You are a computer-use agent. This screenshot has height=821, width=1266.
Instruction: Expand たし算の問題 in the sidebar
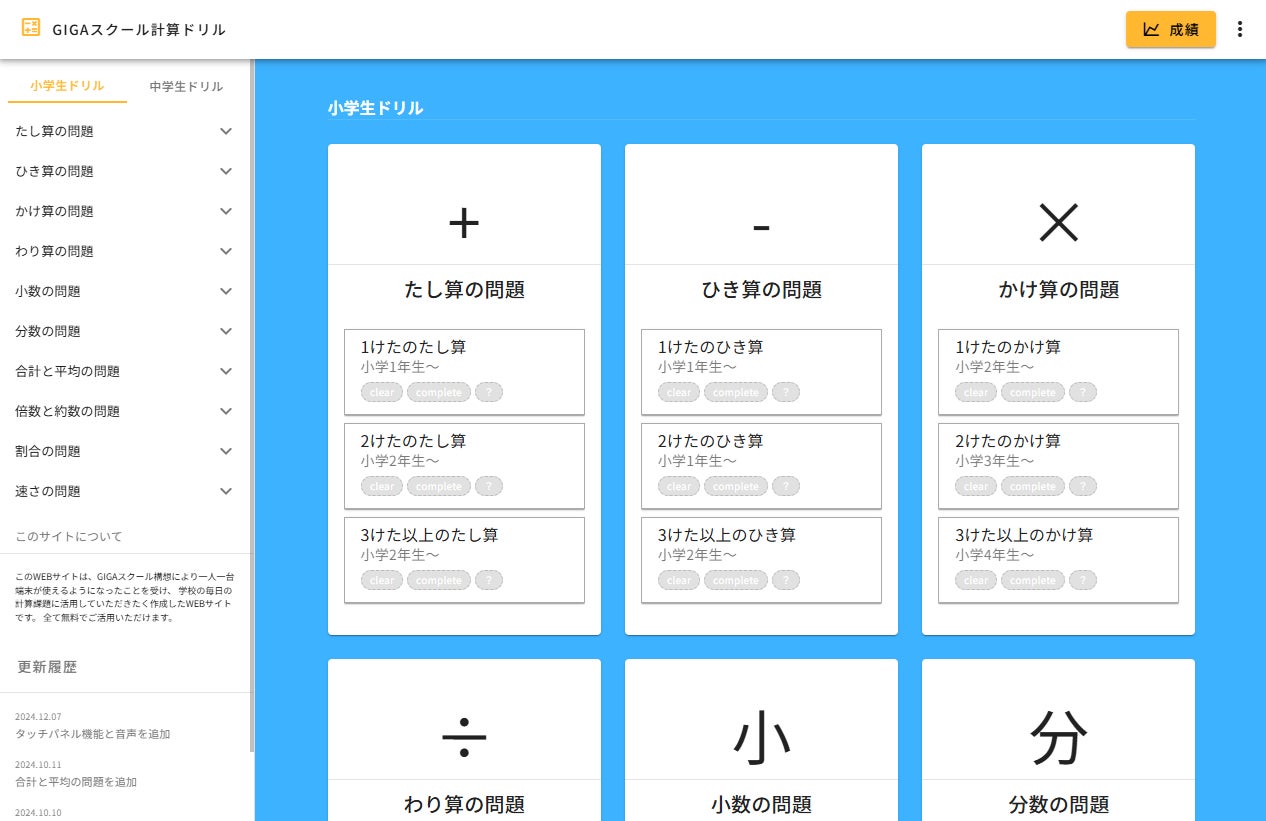[x=125, y=131]
